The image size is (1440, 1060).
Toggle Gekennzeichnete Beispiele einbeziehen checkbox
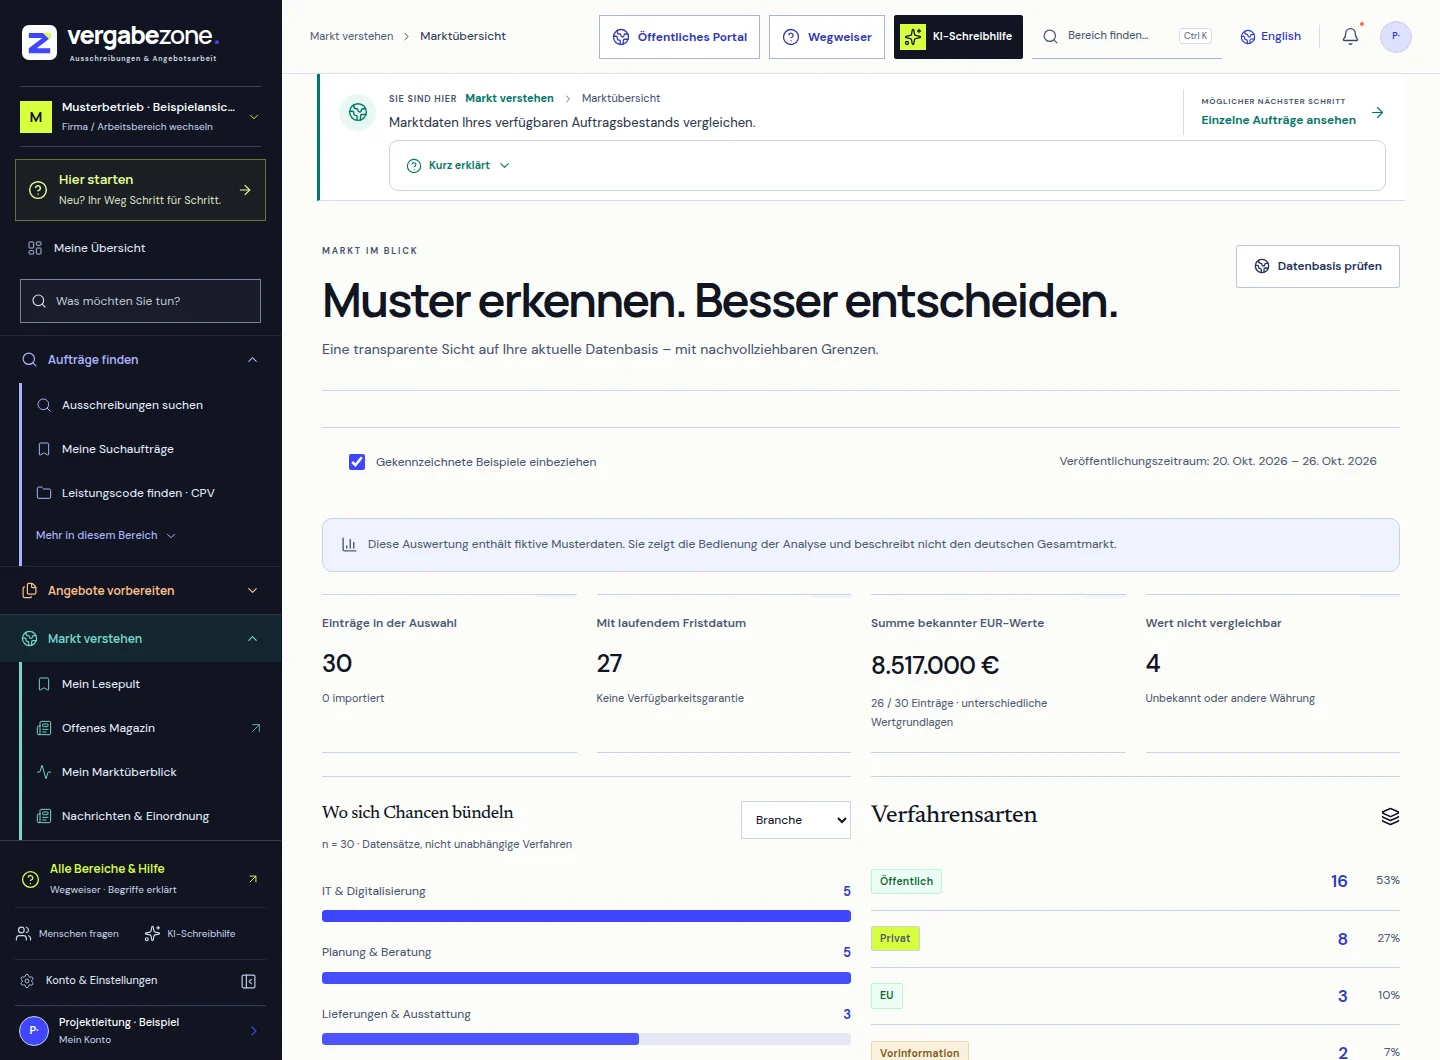pos(357,462)
